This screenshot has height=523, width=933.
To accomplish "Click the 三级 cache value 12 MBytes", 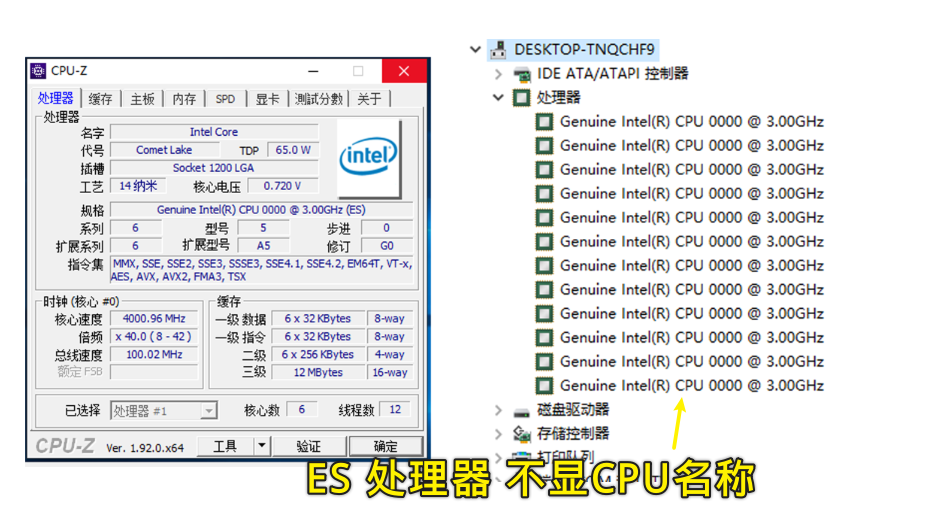I will [x=318, y=372].
